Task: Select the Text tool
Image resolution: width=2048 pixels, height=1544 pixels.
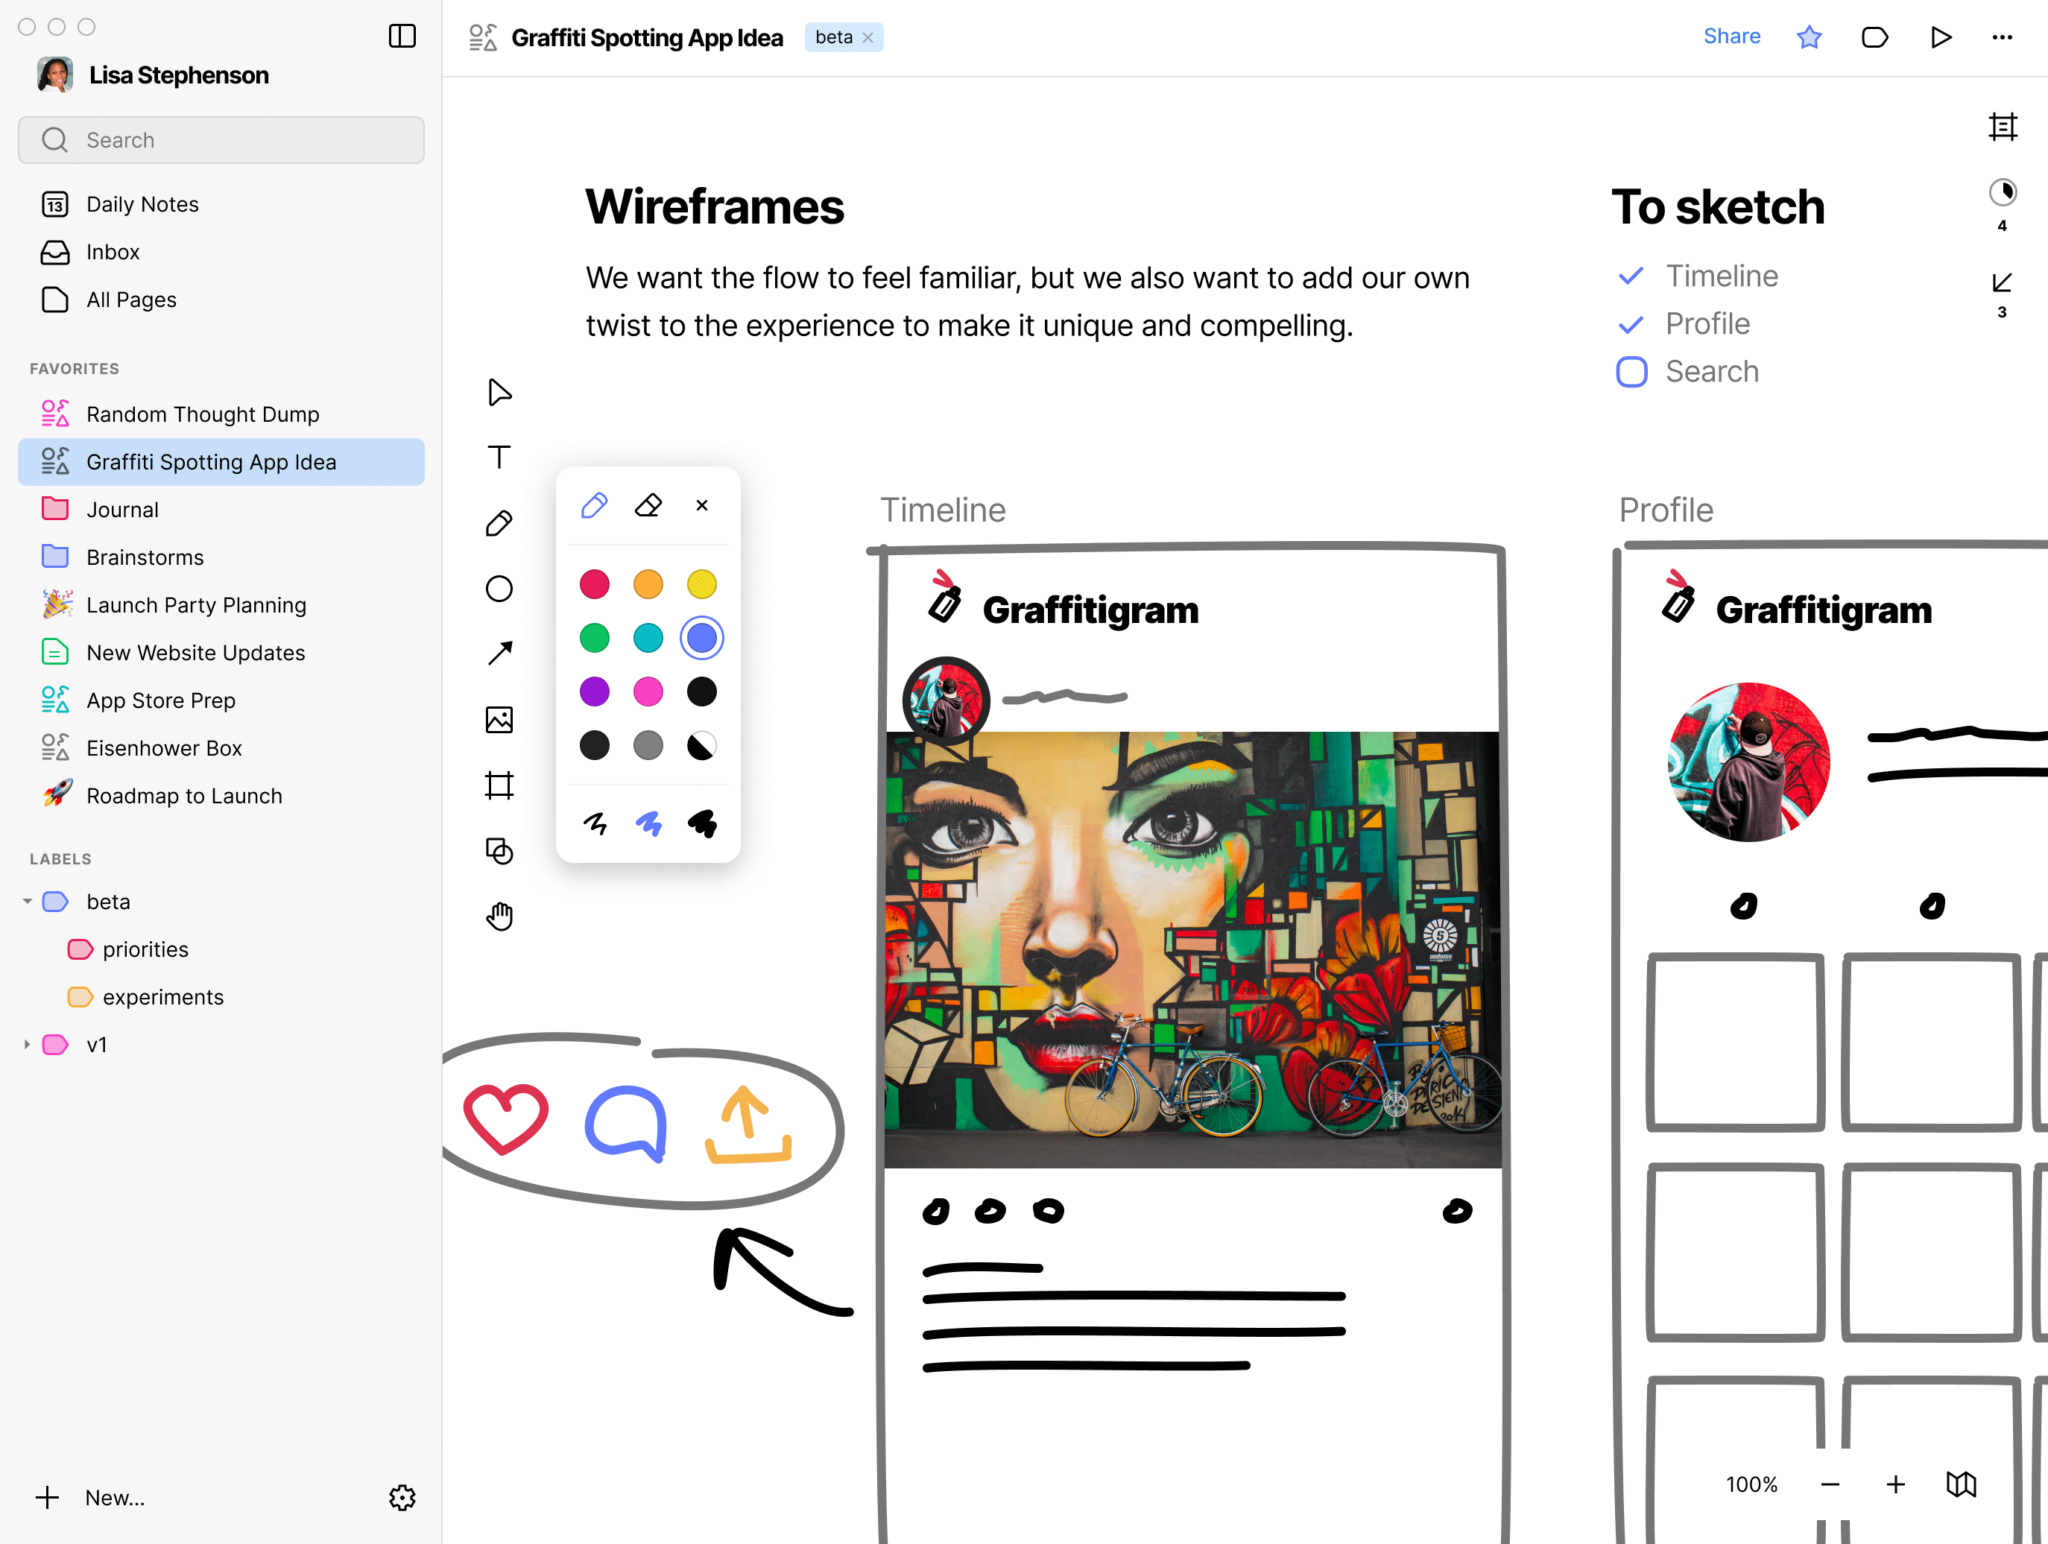Action: coord(499,456)
